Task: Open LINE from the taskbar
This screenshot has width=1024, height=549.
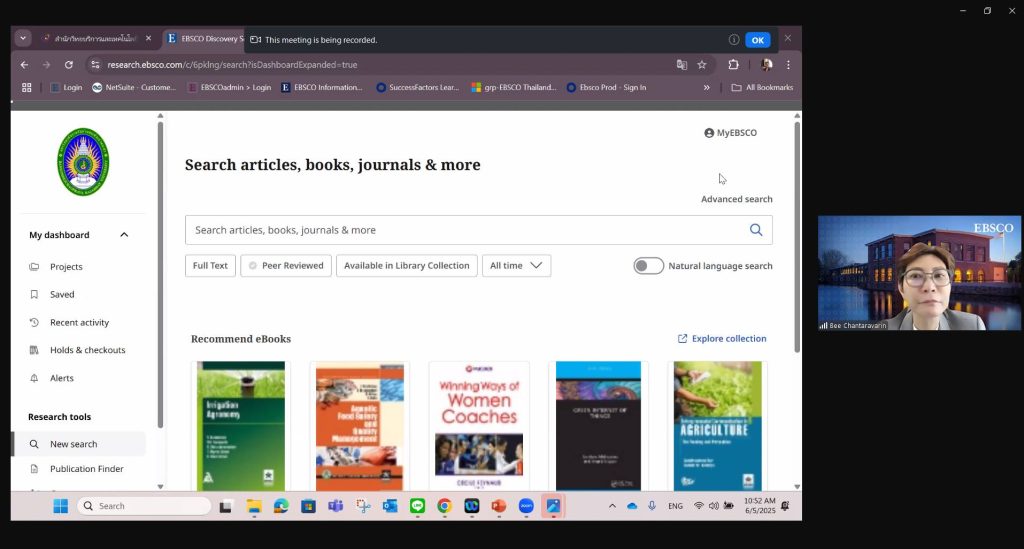Action: click(x=417, y=506)
